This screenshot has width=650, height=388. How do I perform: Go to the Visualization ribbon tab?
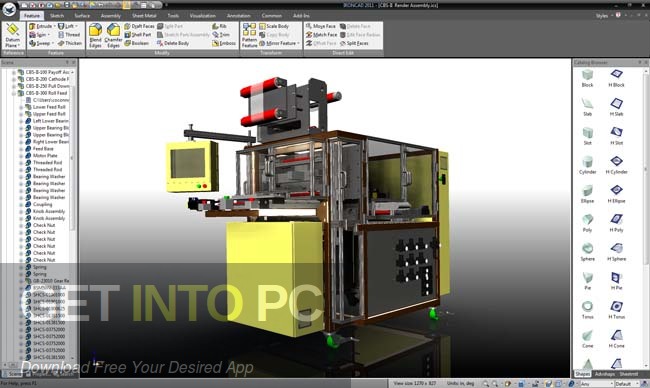[203, 16]
